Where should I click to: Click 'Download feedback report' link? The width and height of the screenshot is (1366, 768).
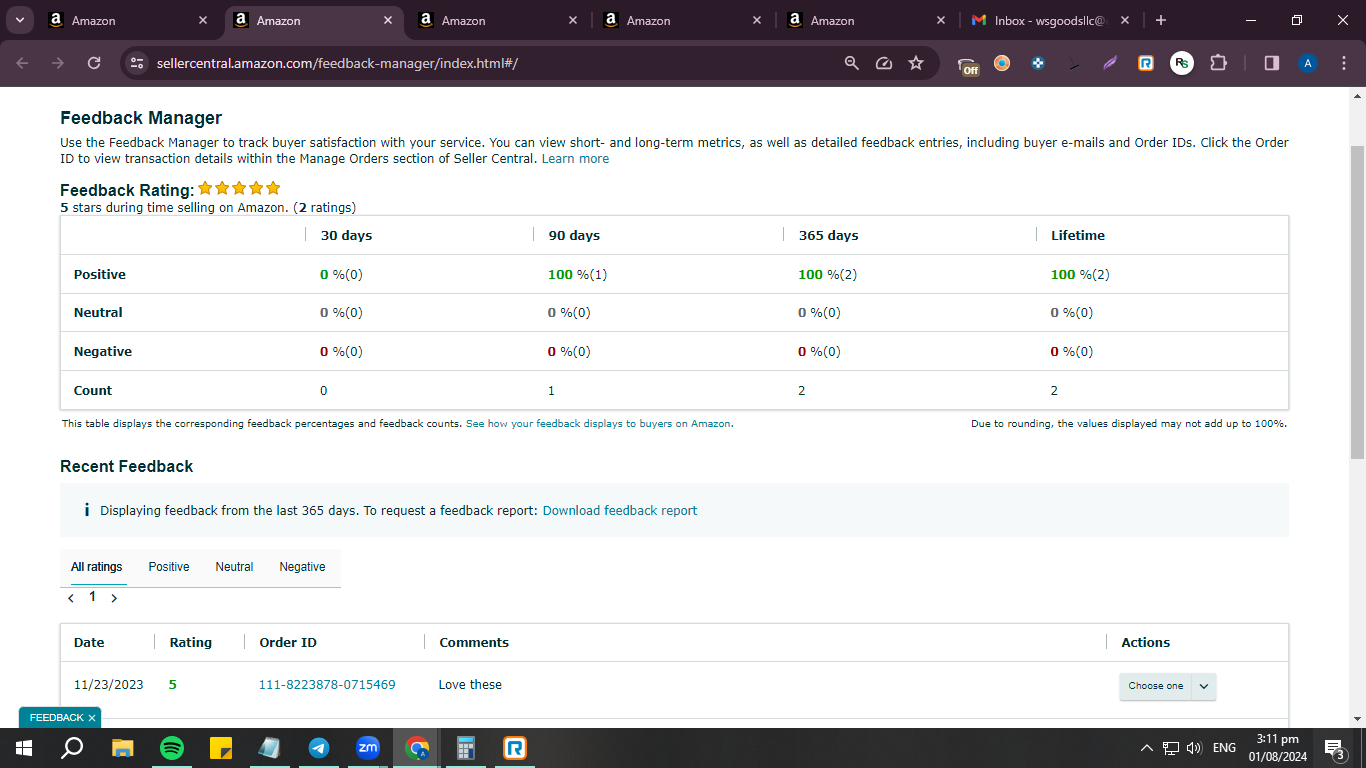620,510
